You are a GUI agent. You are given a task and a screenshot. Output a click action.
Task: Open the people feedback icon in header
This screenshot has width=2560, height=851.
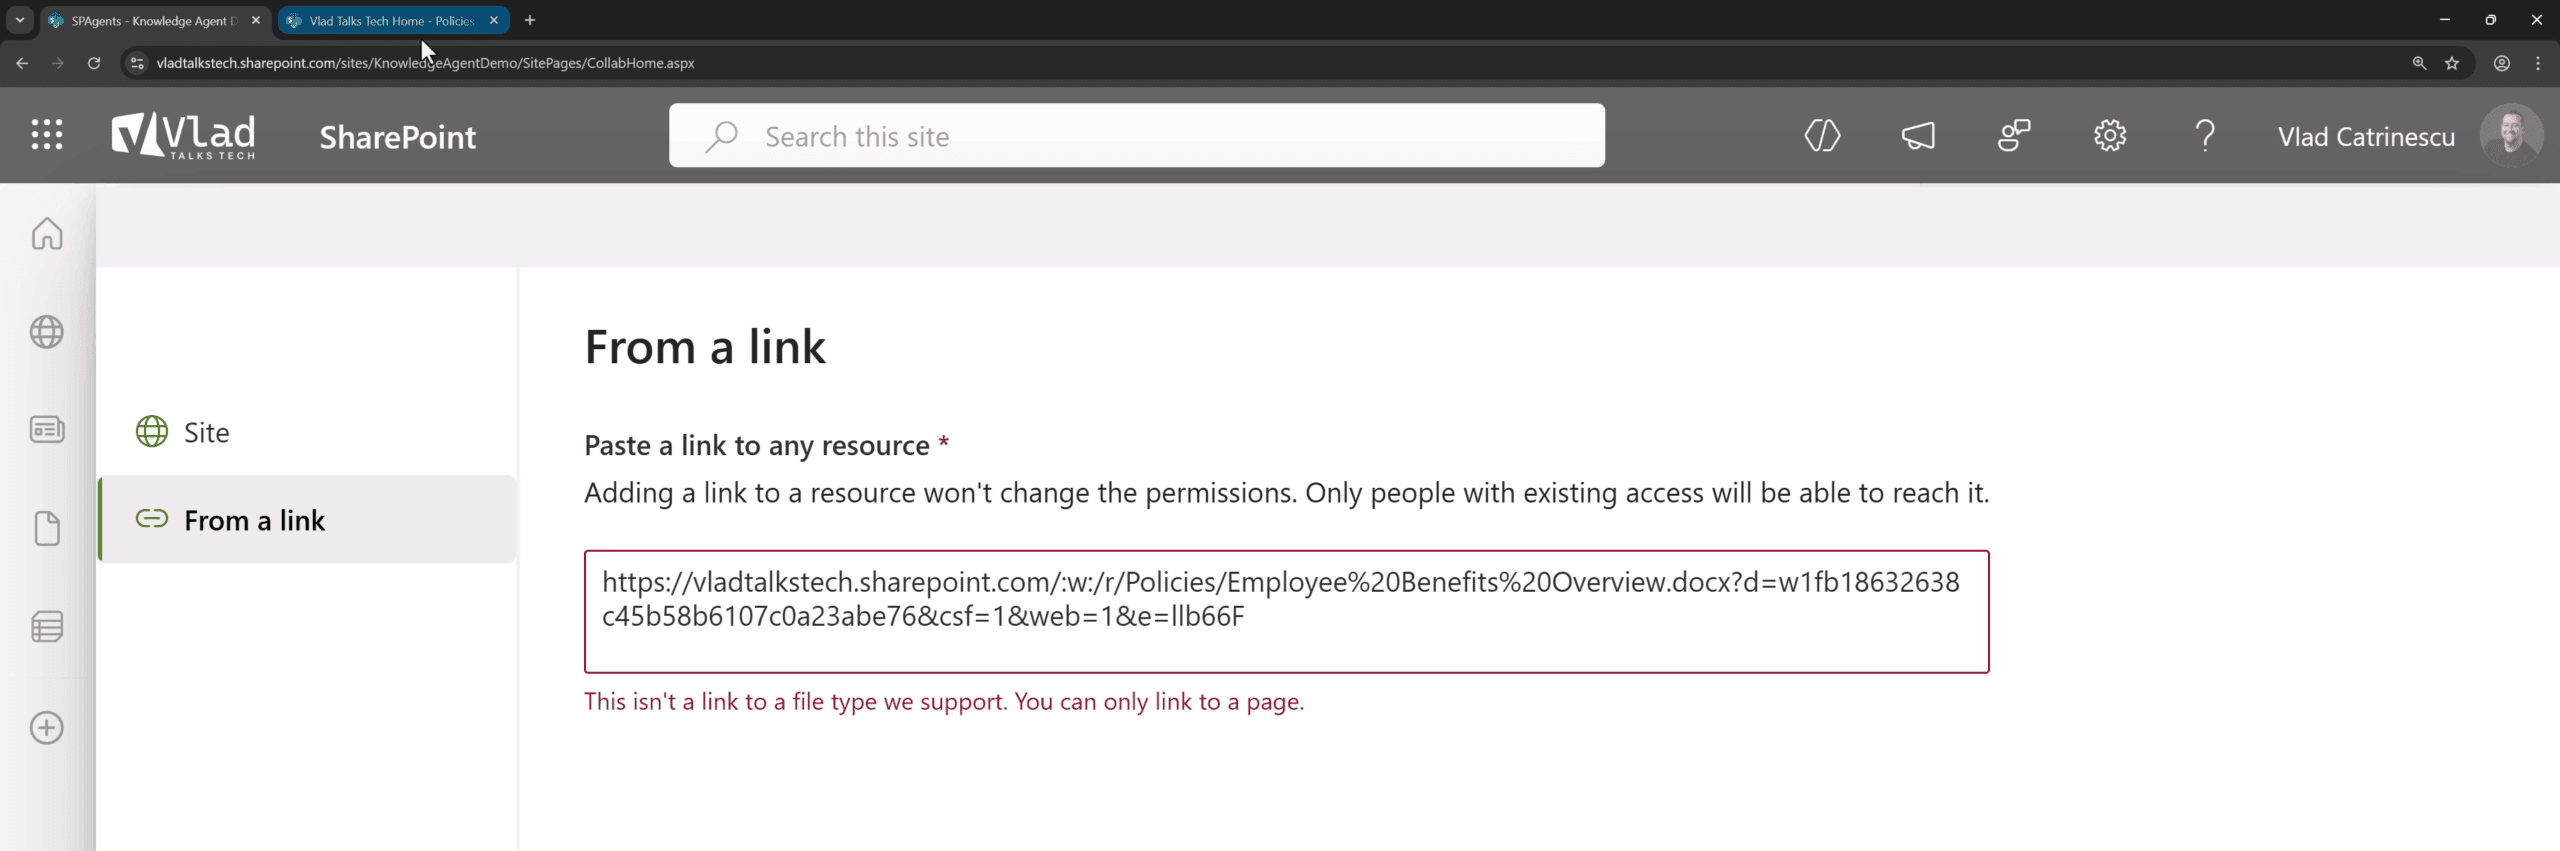click(2014, 135)
